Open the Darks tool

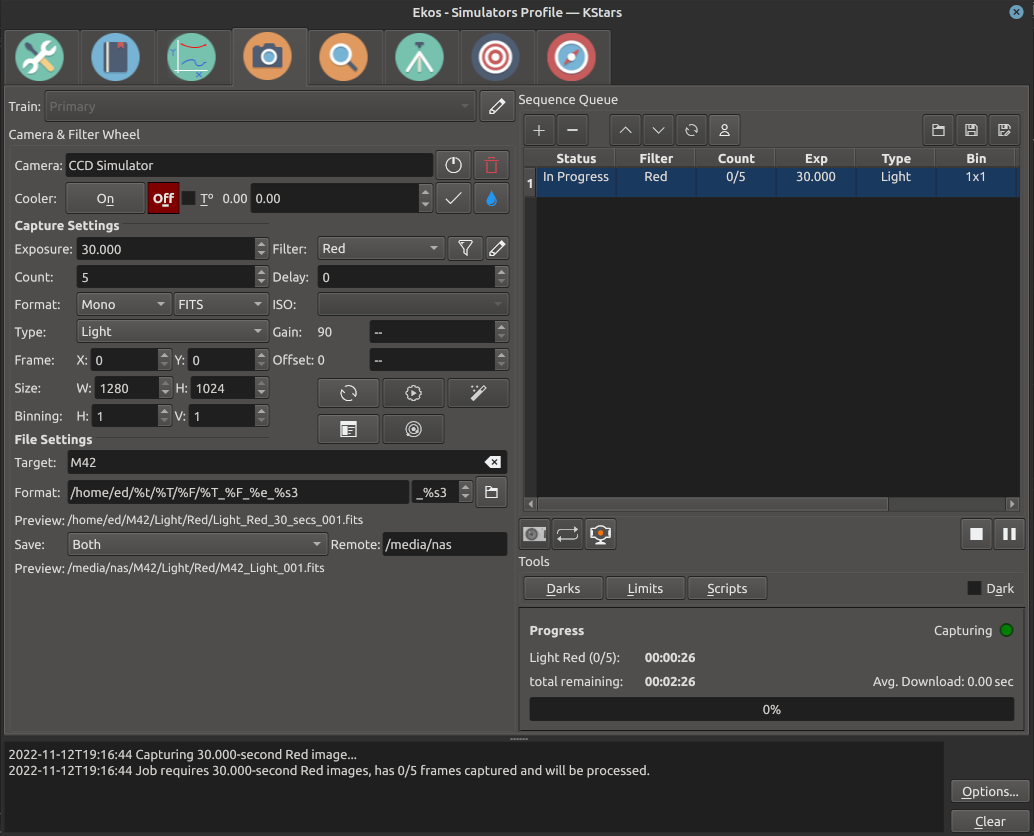(562, 588)
